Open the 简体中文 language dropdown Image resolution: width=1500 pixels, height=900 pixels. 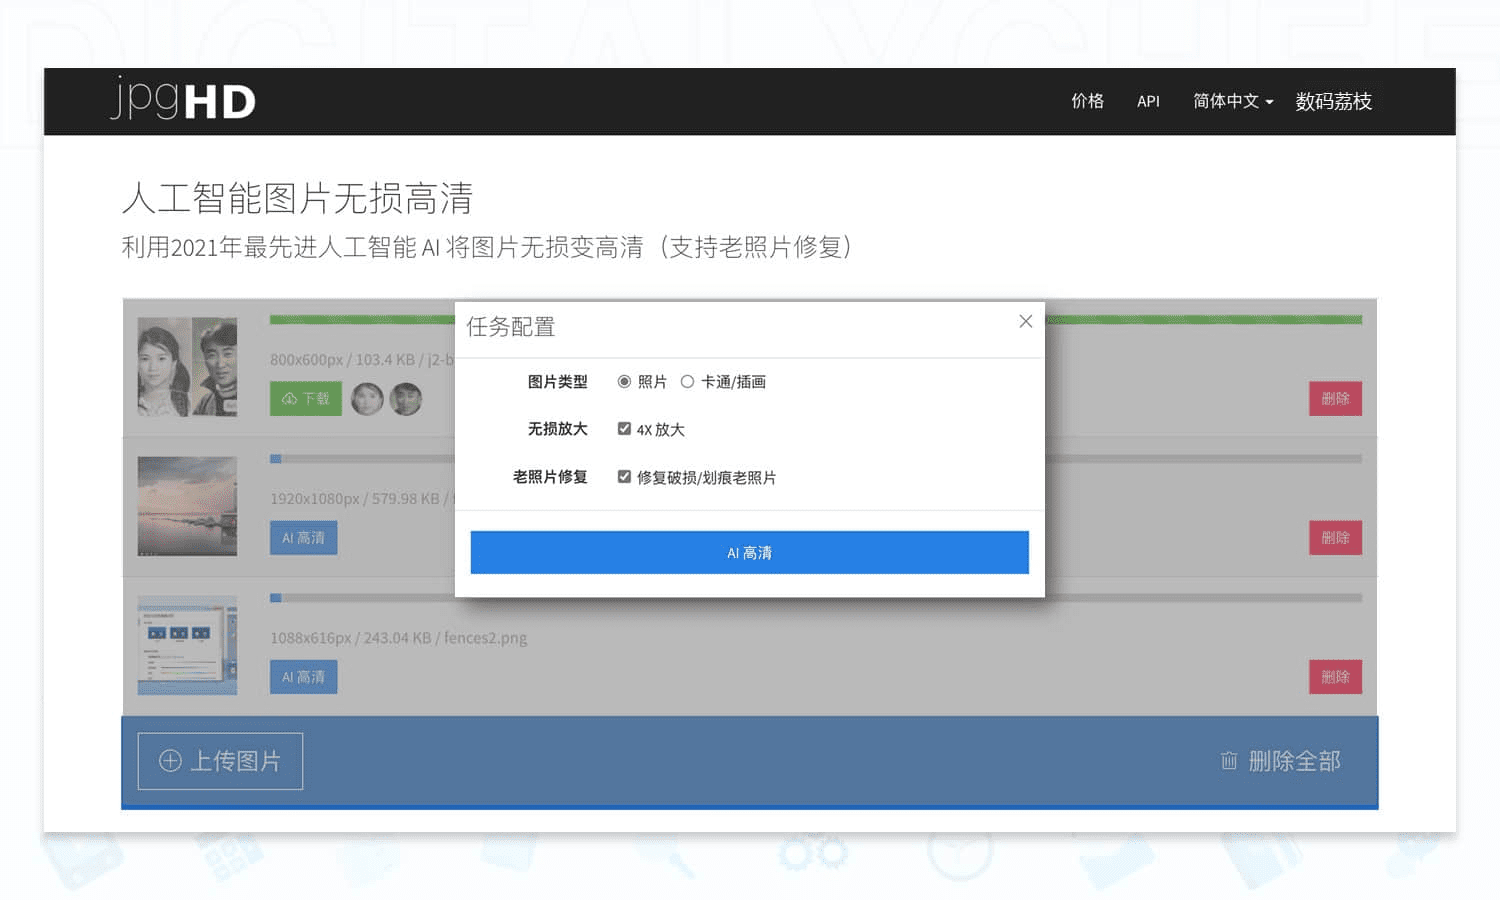pos(1232,101)
